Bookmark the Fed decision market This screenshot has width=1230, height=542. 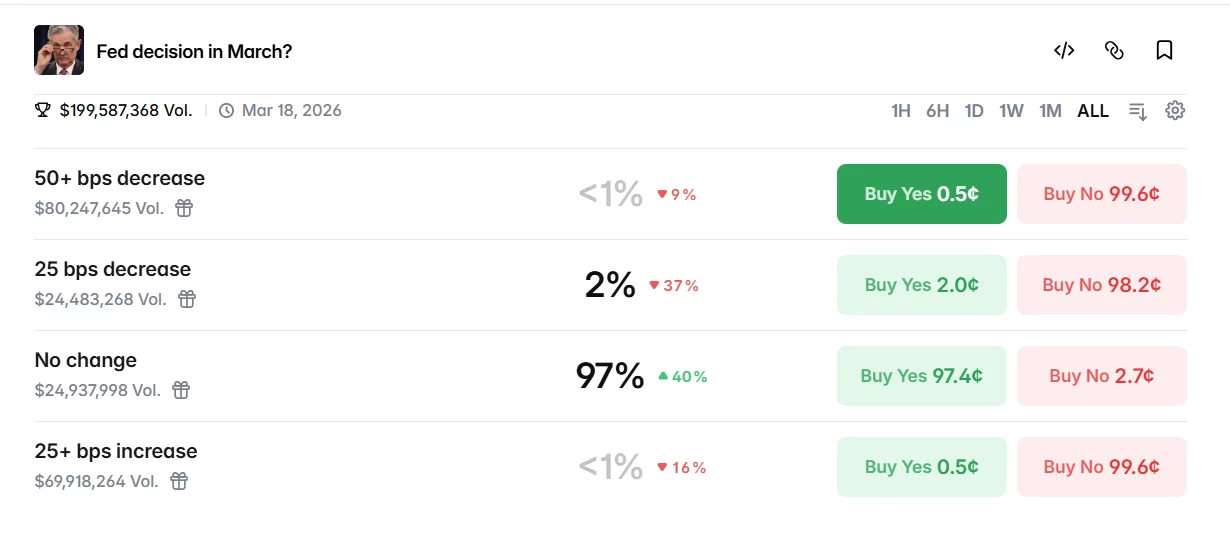[x=1164, y=51]
